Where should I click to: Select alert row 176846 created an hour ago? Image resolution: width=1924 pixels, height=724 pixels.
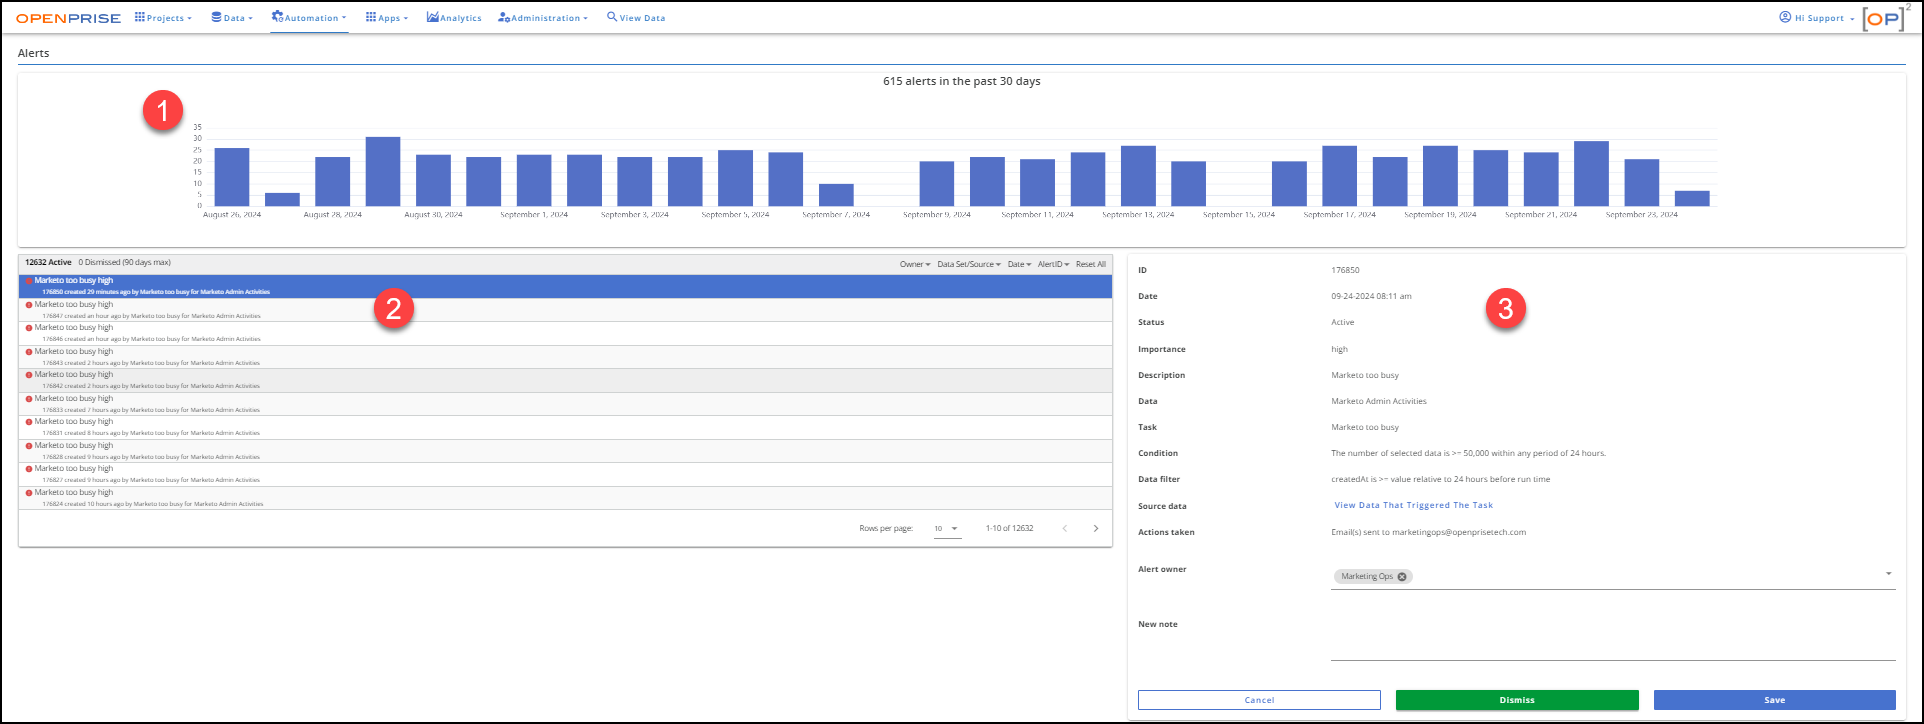(x=565, y=333)
